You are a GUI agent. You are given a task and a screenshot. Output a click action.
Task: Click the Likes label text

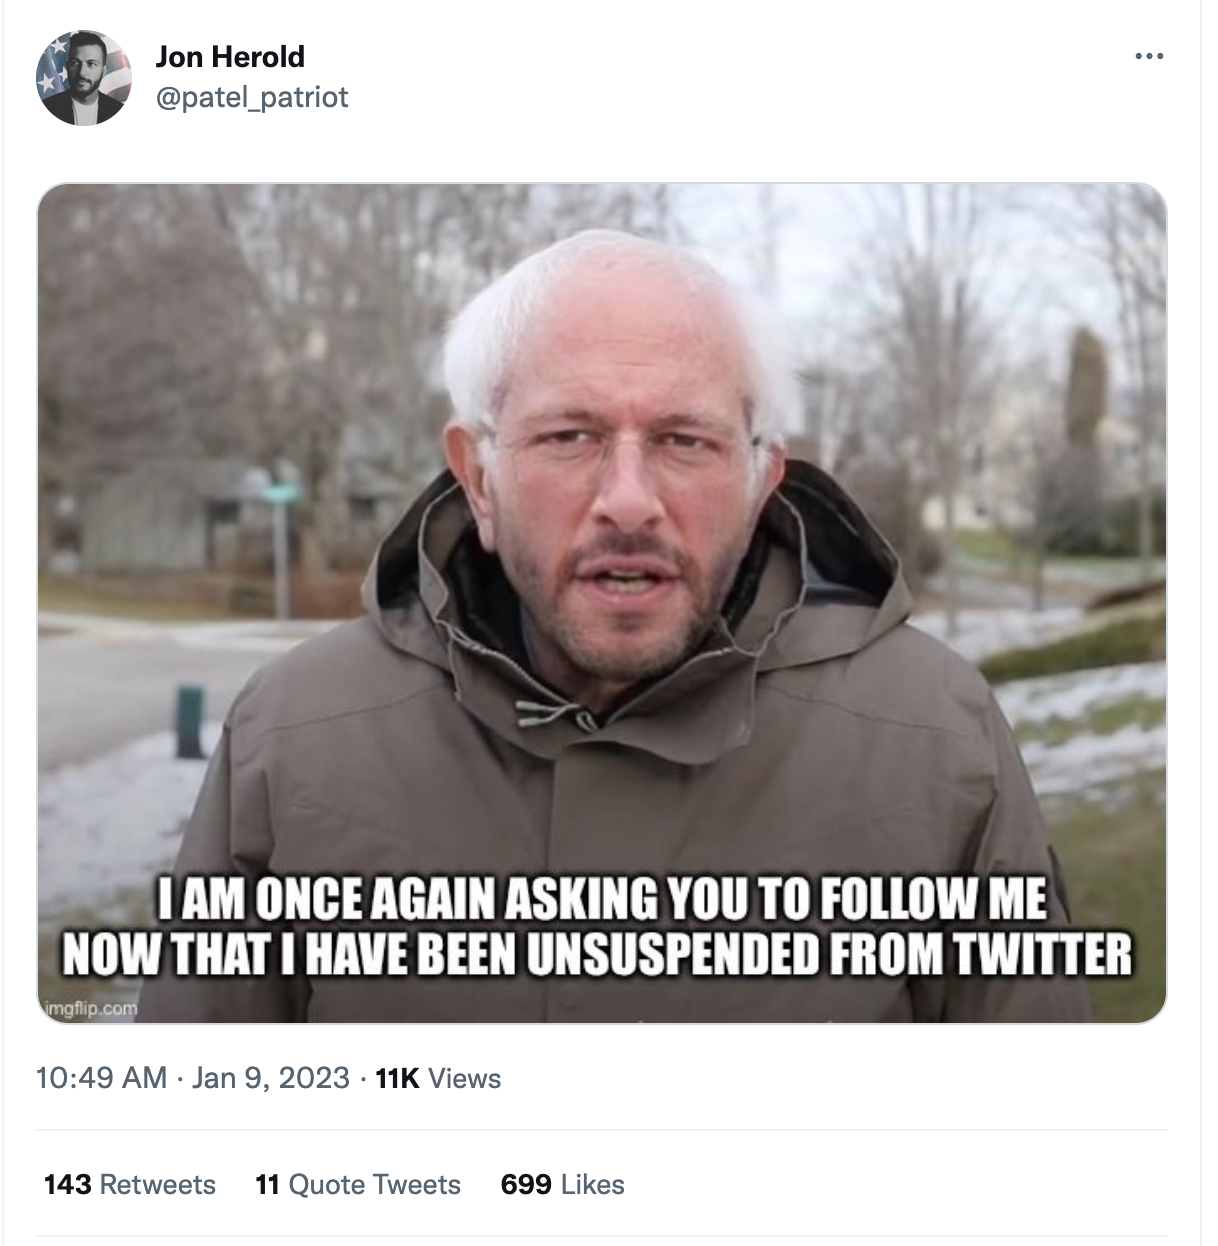590,1185
